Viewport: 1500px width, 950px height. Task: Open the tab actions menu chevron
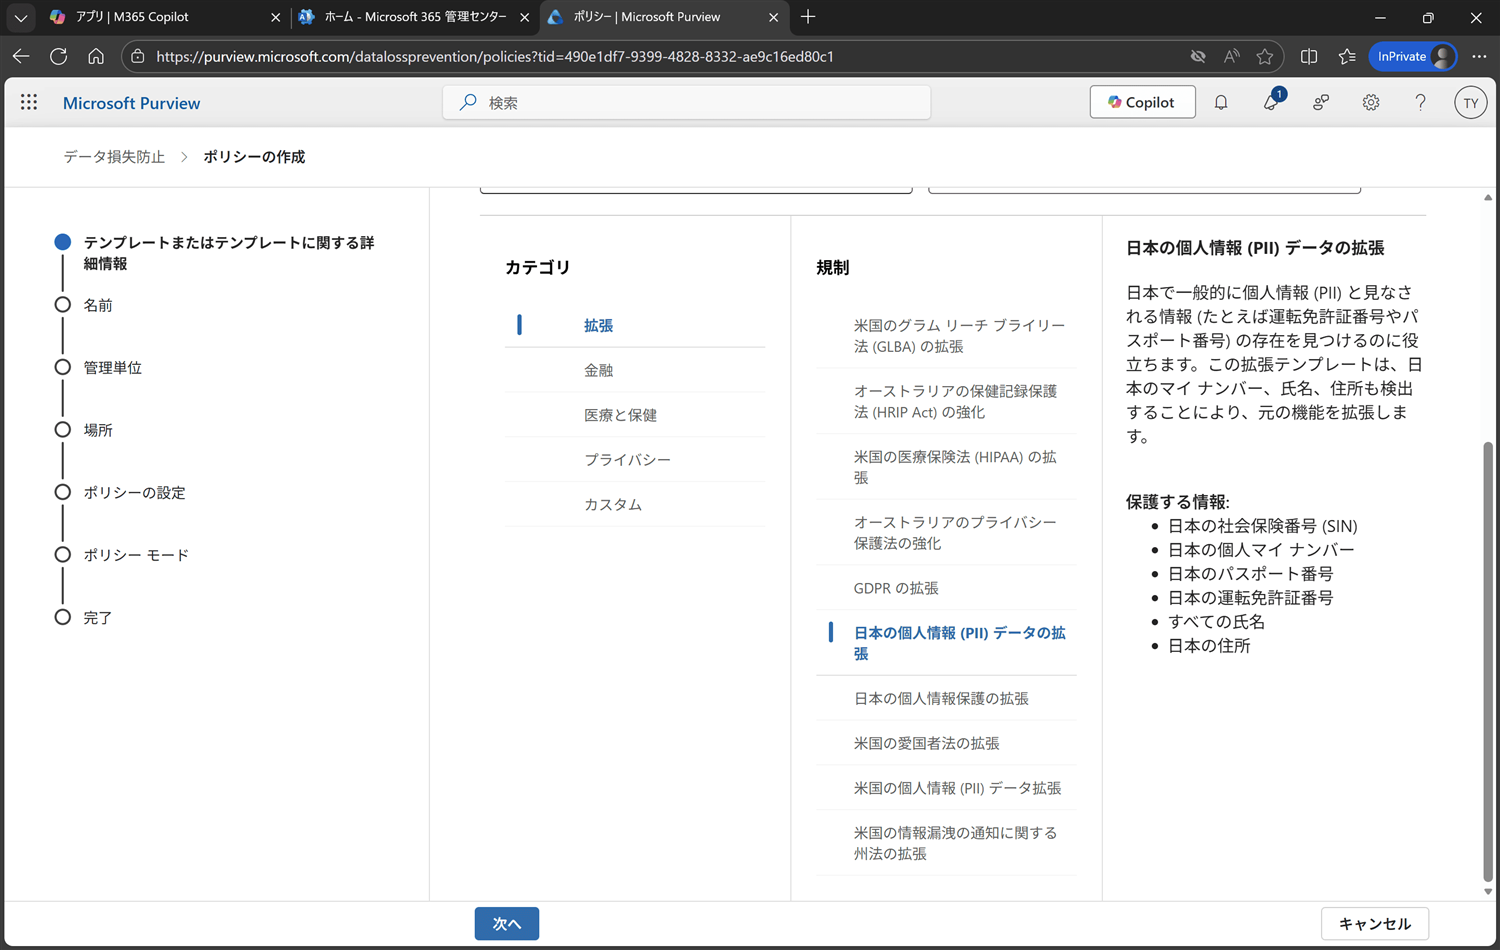click(21, 17)
